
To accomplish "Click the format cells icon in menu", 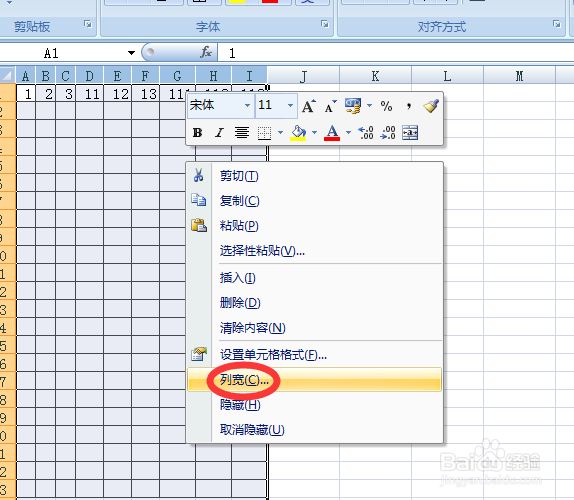I will click(x=199, y=354).
